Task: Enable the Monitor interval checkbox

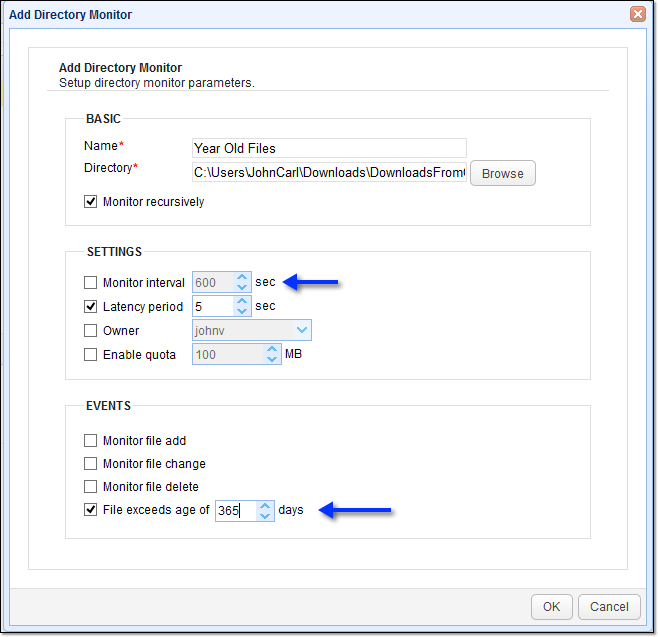Action: pyautogui.click(x=92, y=283)
